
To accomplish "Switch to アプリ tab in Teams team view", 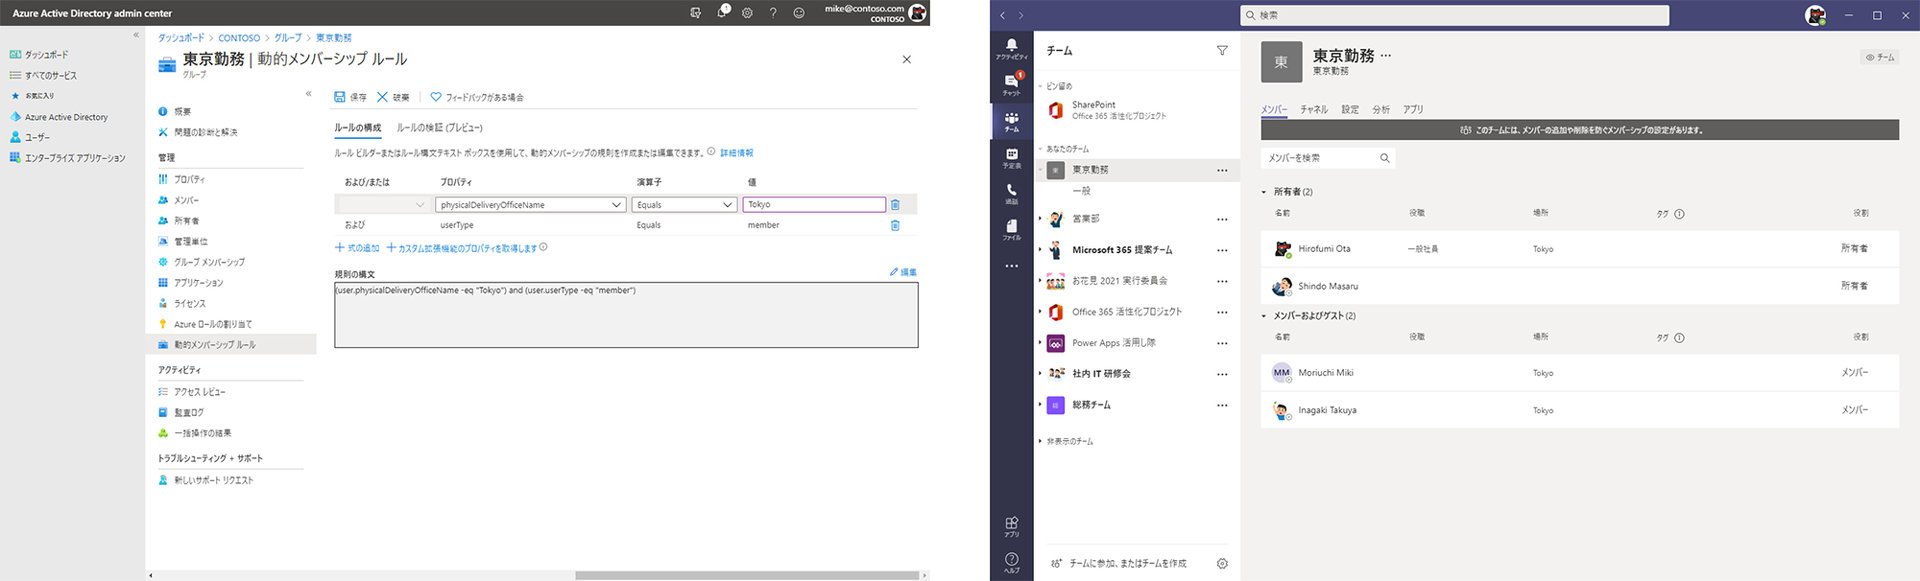I will click(1412, 109).
